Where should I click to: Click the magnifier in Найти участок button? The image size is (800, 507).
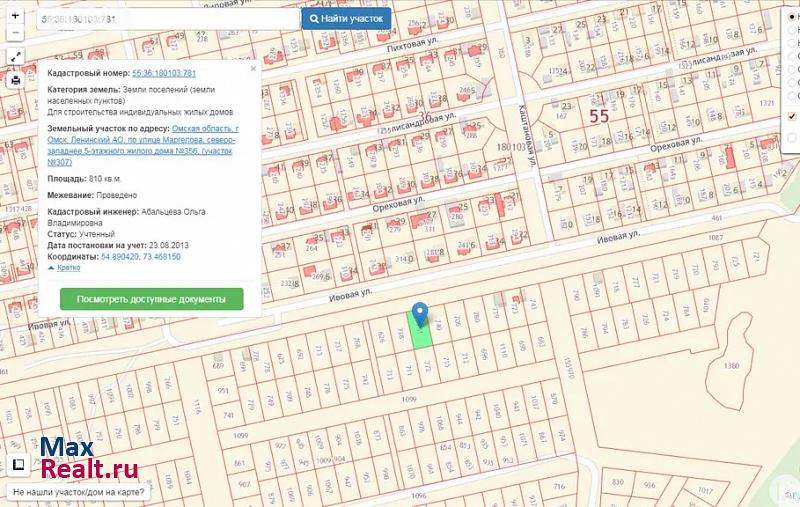pyautogui.click(x=315, y=19)
